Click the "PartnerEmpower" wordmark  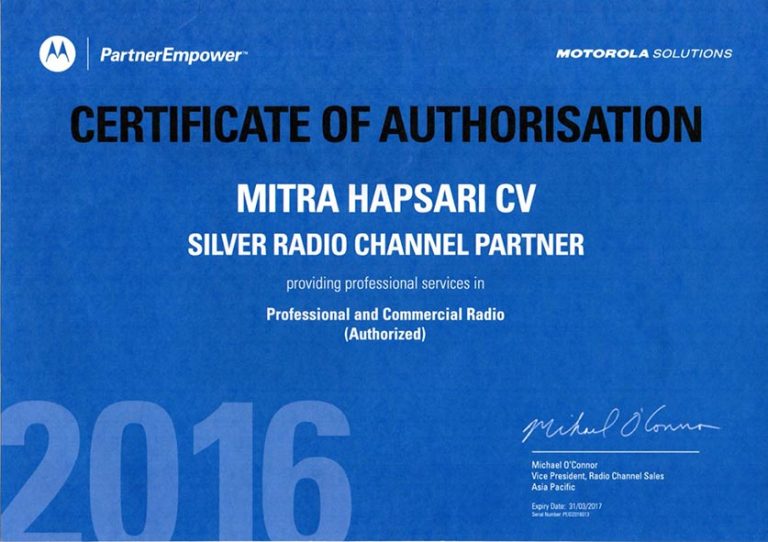(x=173, y=55)
